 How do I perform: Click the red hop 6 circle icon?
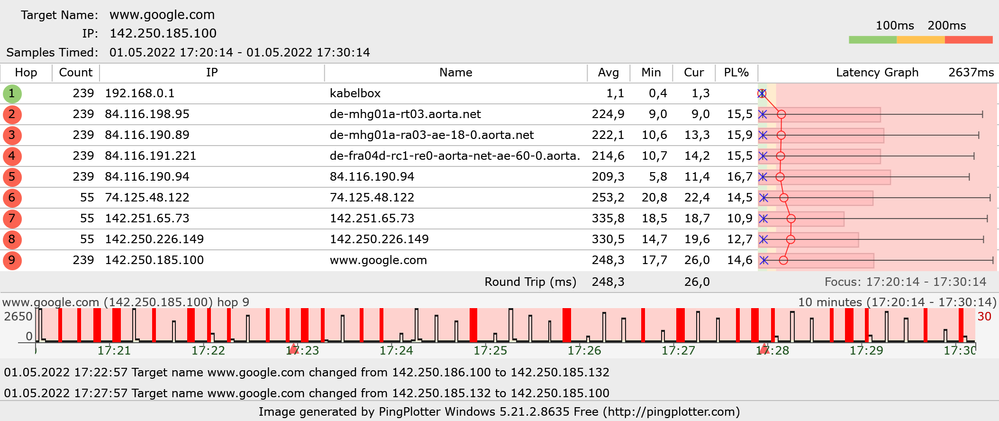(12, 198)
